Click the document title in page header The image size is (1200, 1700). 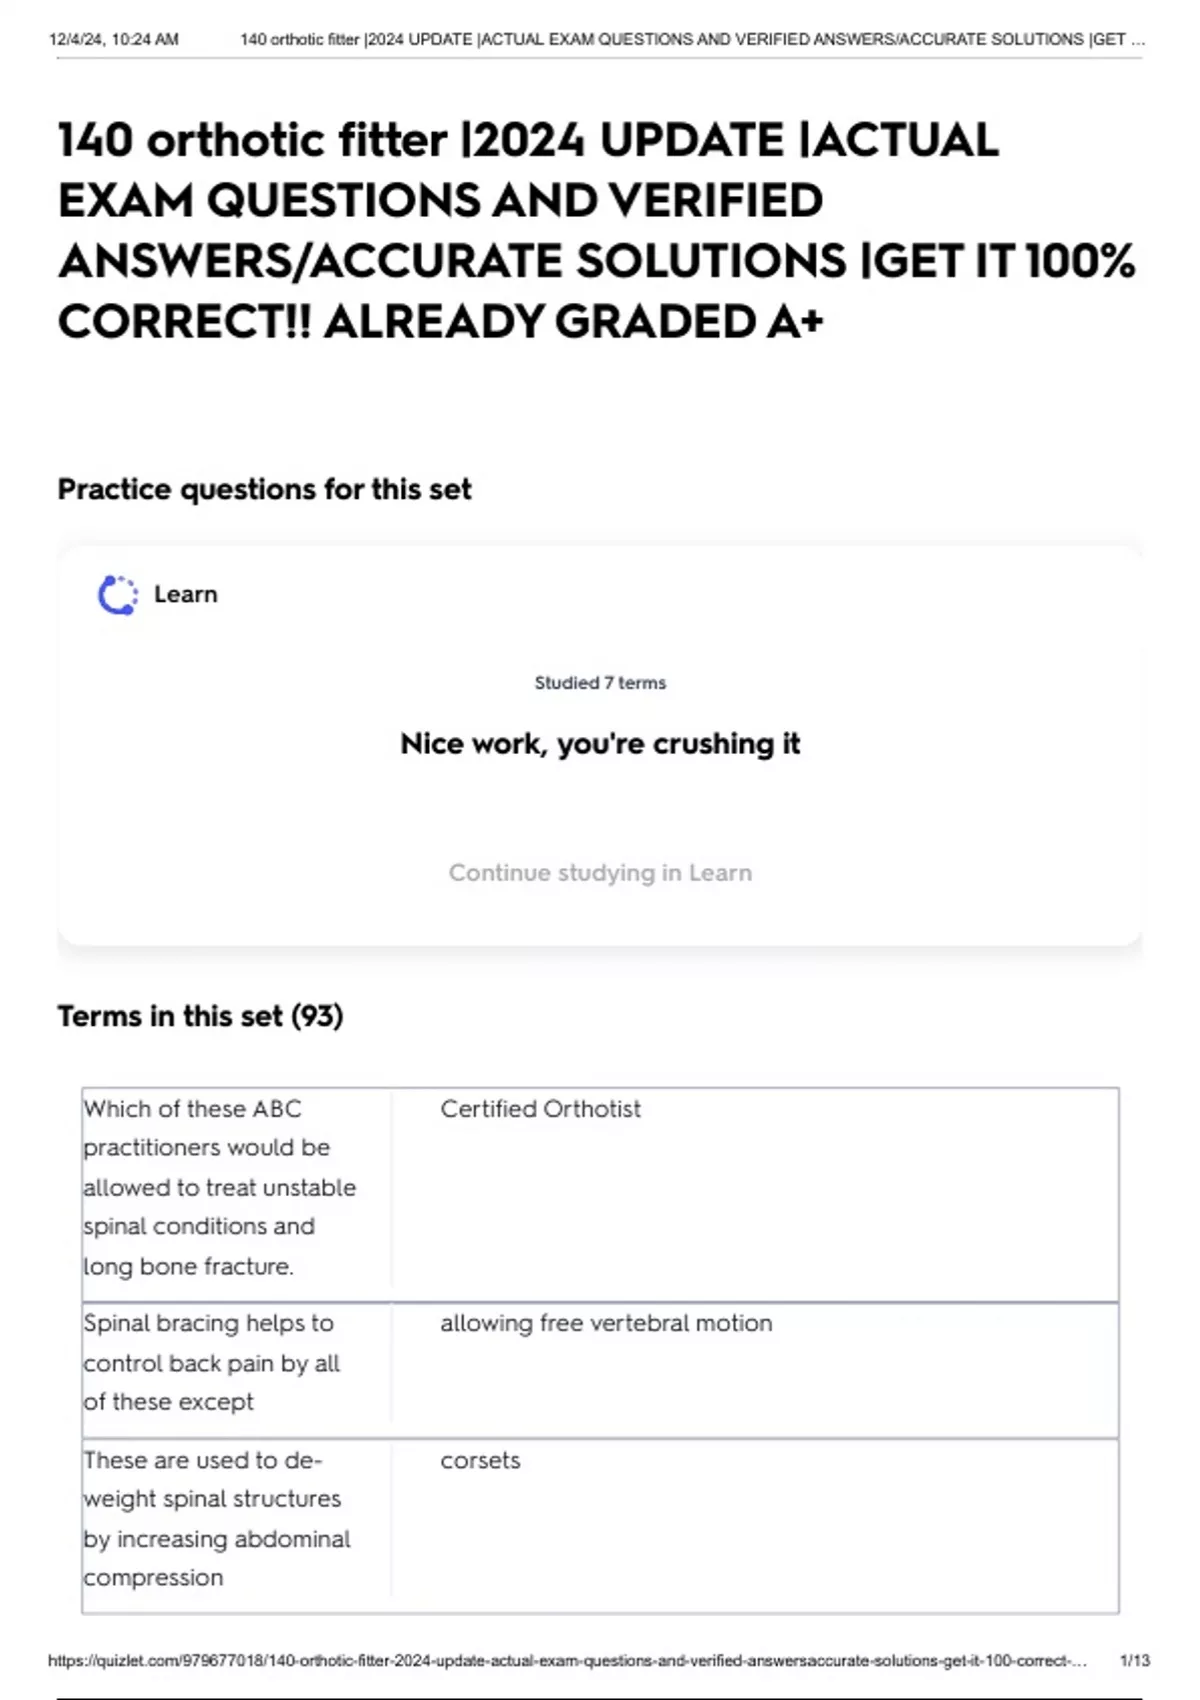coord(693,40)
